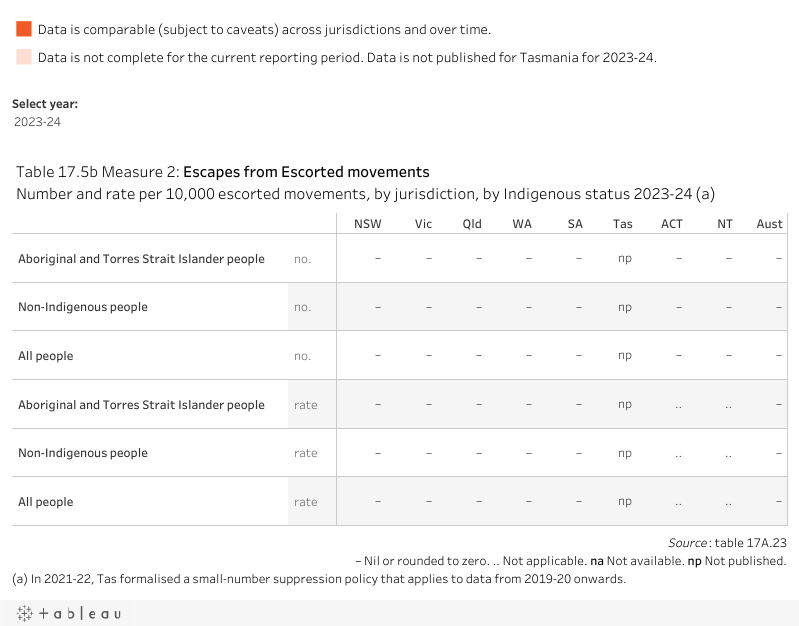Click the light peach incomplete-data legend swatch
This screenshot has height=626, width=799.
pos(24,57)
